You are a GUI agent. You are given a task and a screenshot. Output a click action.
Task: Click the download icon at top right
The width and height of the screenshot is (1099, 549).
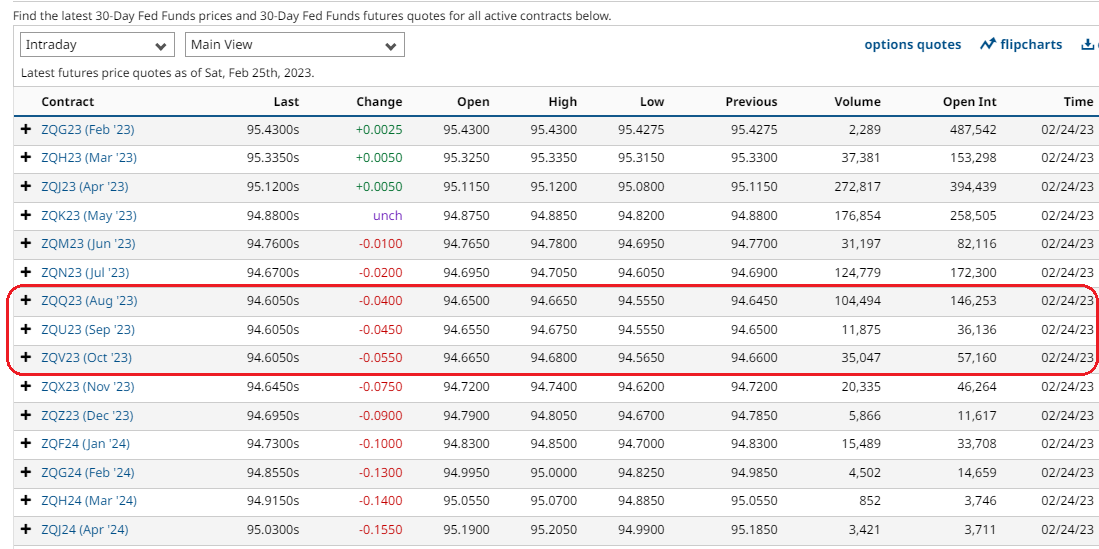pos(1088,45)
